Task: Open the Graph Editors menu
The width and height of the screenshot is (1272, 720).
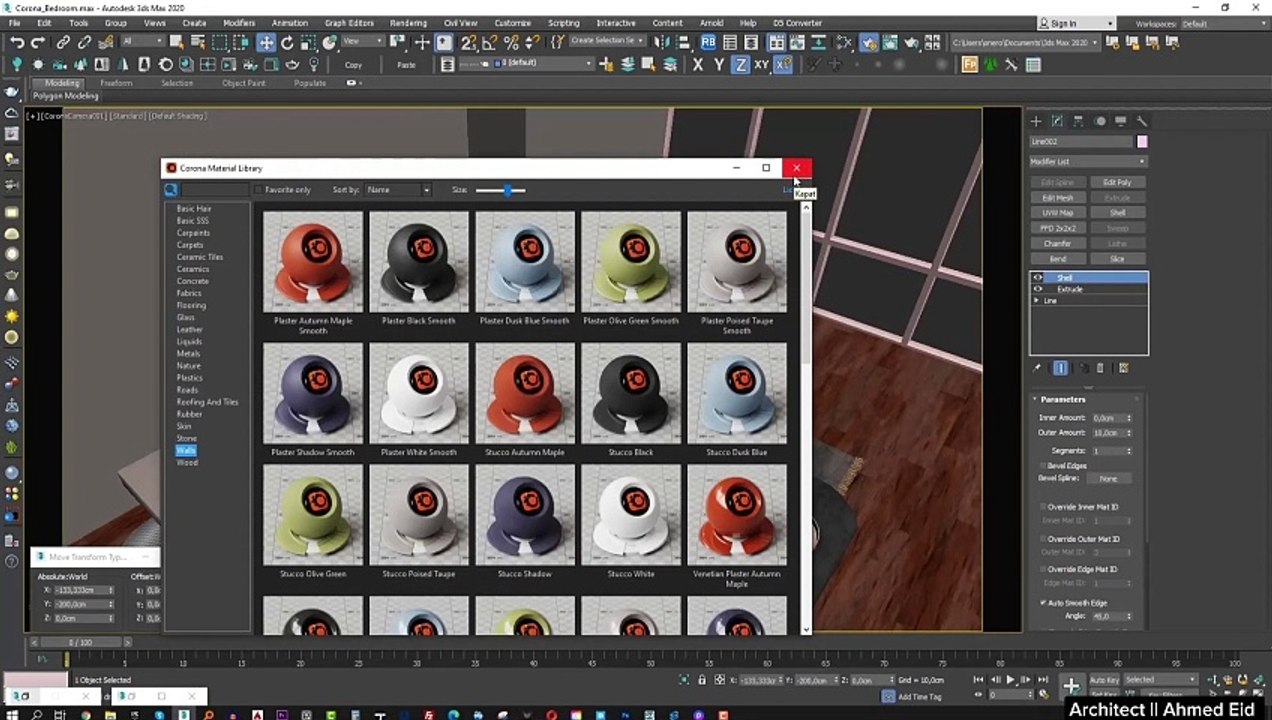Action: point(349,23)
